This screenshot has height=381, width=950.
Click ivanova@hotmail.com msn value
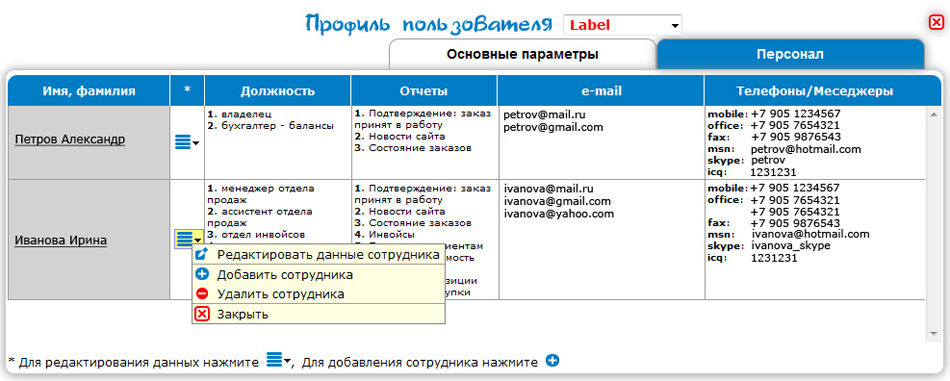[x=811, y=234]
